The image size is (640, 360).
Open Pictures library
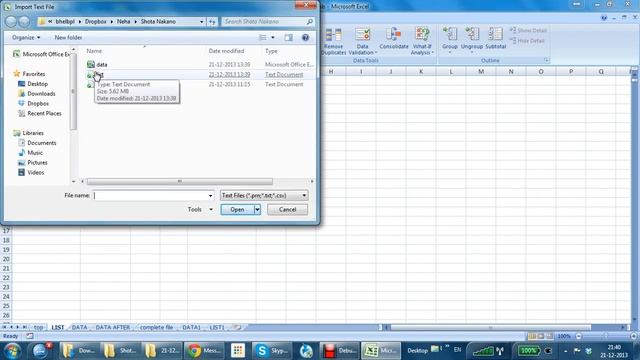33,162
